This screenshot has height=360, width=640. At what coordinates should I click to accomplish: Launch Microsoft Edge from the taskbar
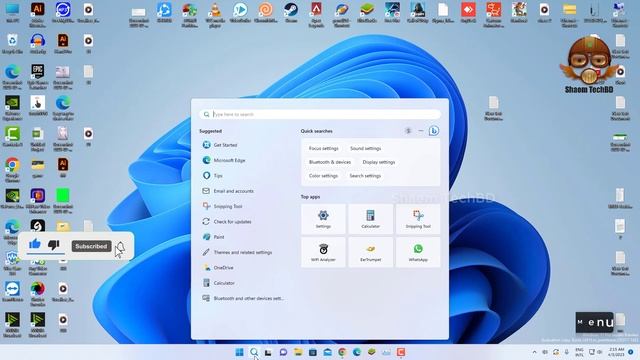(x=357, y=352)
